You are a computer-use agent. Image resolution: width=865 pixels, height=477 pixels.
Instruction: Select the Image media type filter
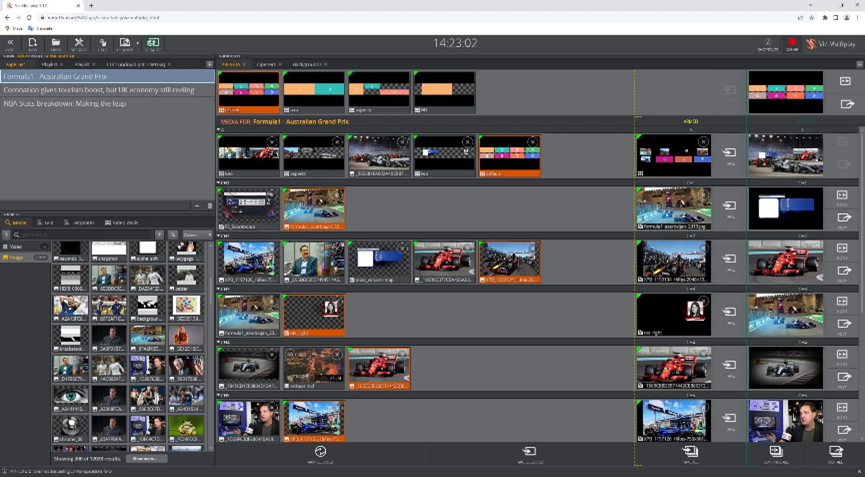click(17, 257)
